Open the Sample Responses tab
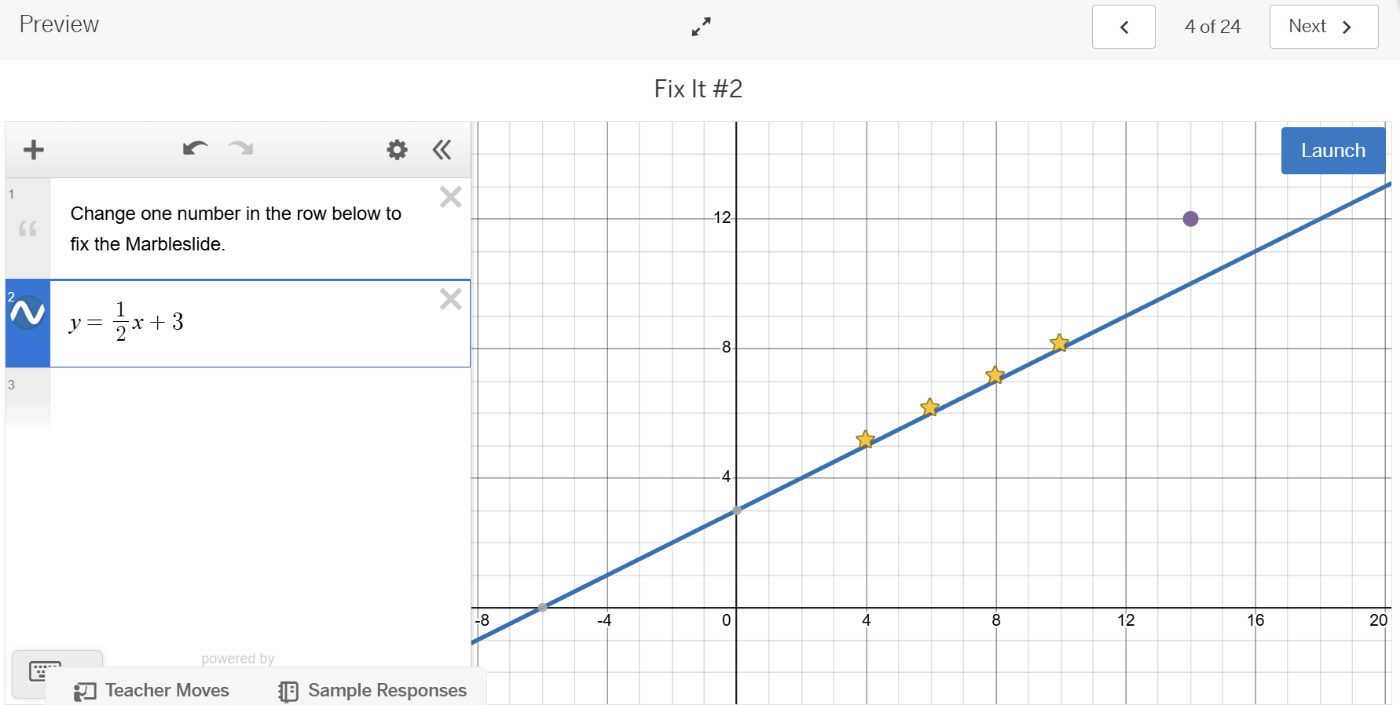1400x705 pixels. (x=373, y=690)
